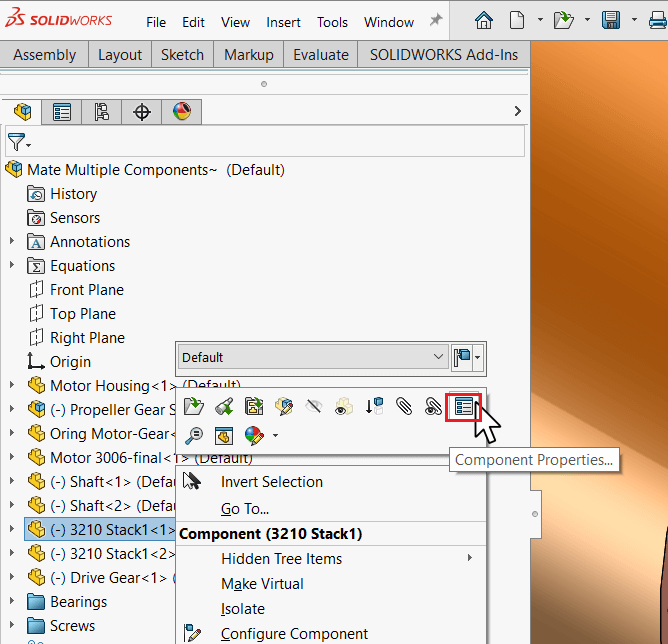Image resolution: width=668 pixels, height=644 pixels.
Task: Expand the Open file dropdown arrow
Action: [587, 20]
